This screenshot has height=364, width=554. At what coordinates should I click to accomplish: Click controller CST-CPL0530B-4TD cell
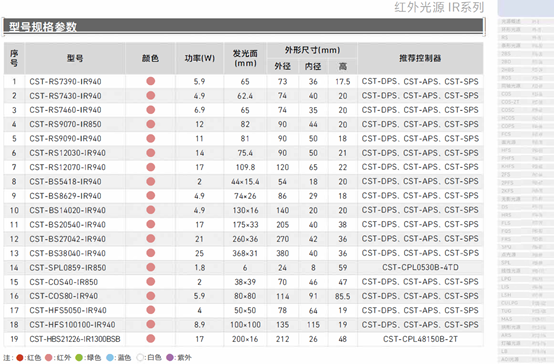coord(420,267)
